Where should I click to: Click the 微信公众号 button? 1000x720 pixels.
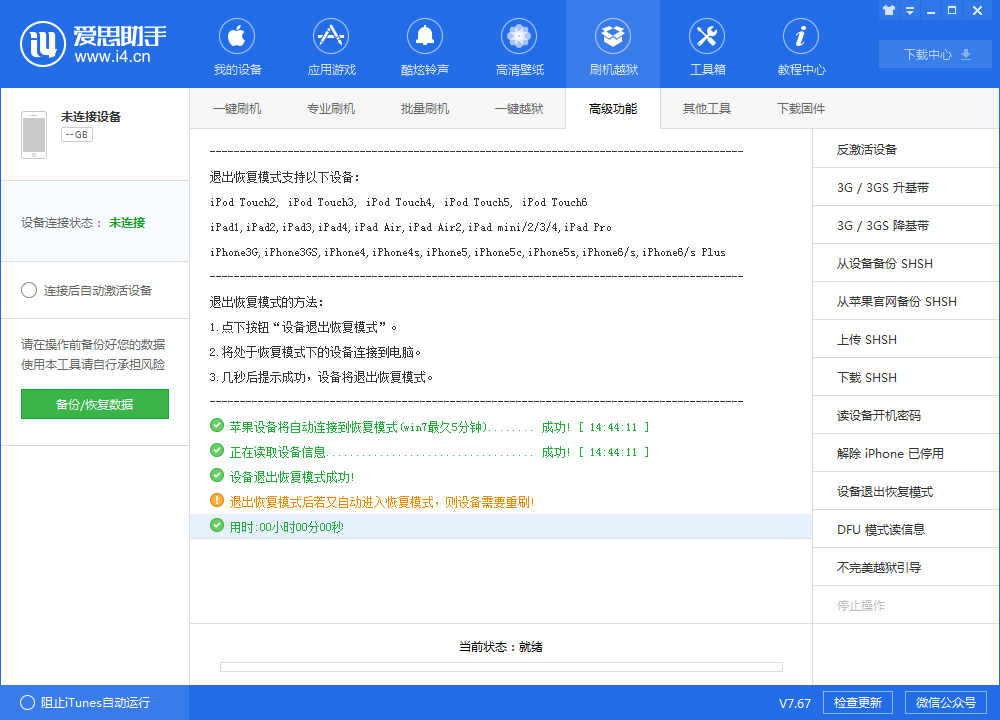pos(946,702)
